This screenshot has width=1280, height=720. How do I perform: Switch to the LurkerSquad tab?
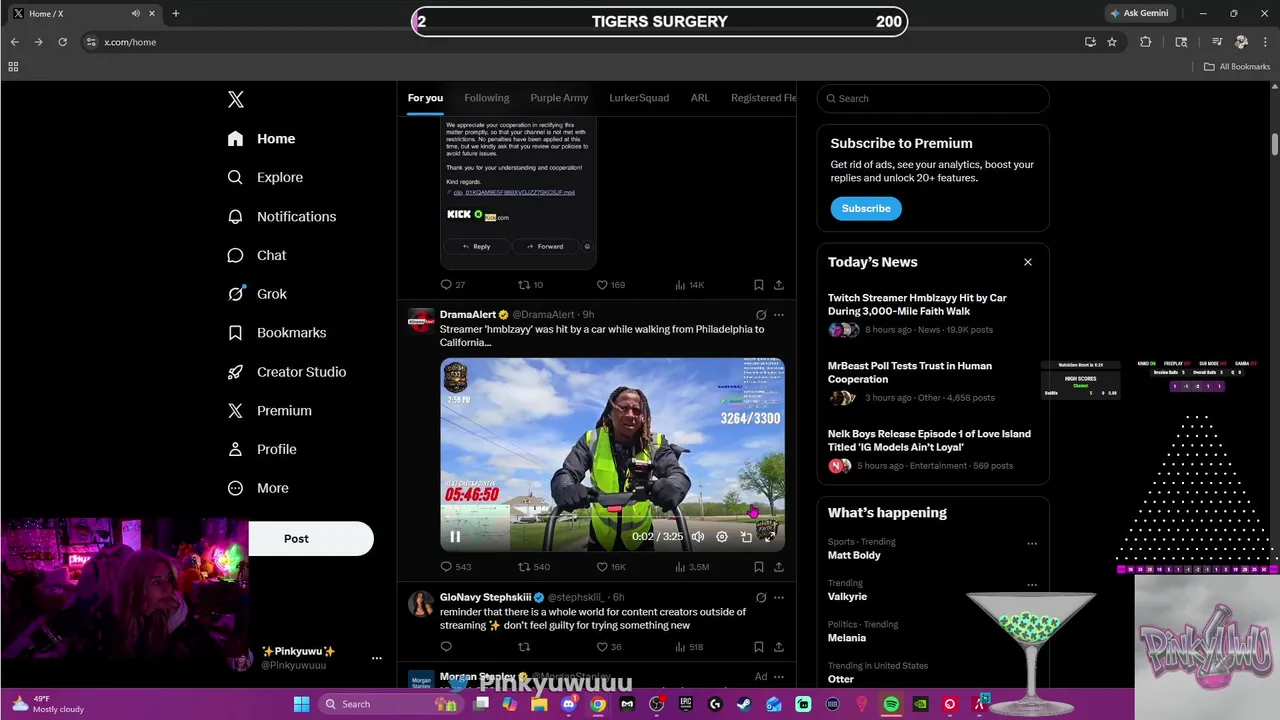click(639, 98)
